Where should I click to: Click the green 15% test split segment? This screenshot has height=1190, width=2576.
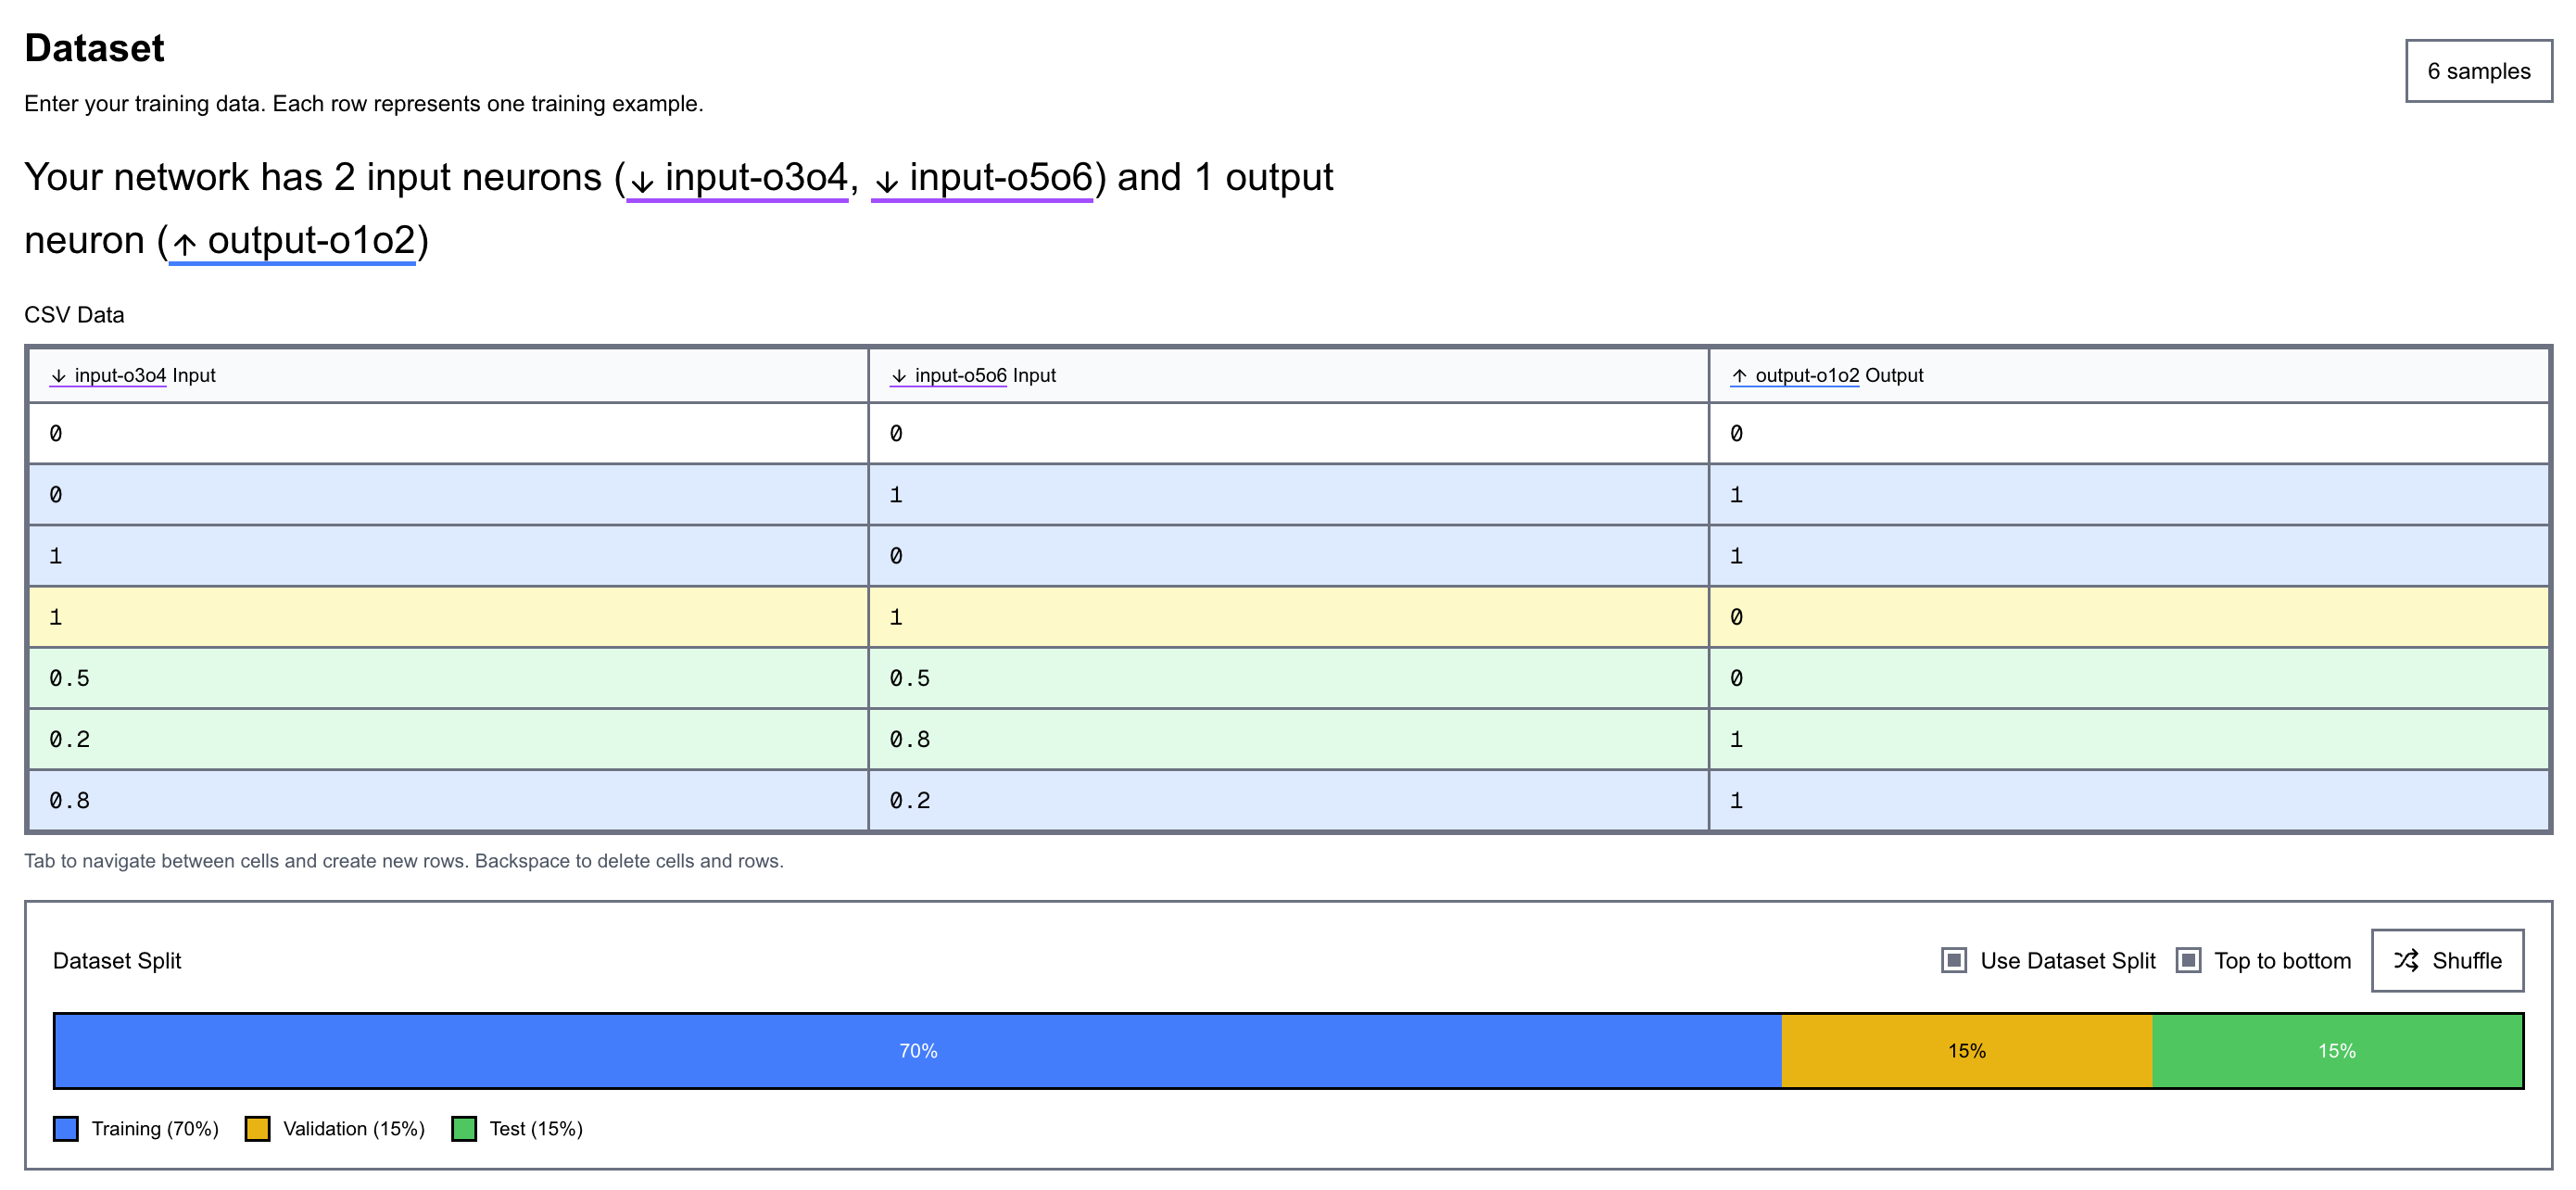point(2336,1050)
